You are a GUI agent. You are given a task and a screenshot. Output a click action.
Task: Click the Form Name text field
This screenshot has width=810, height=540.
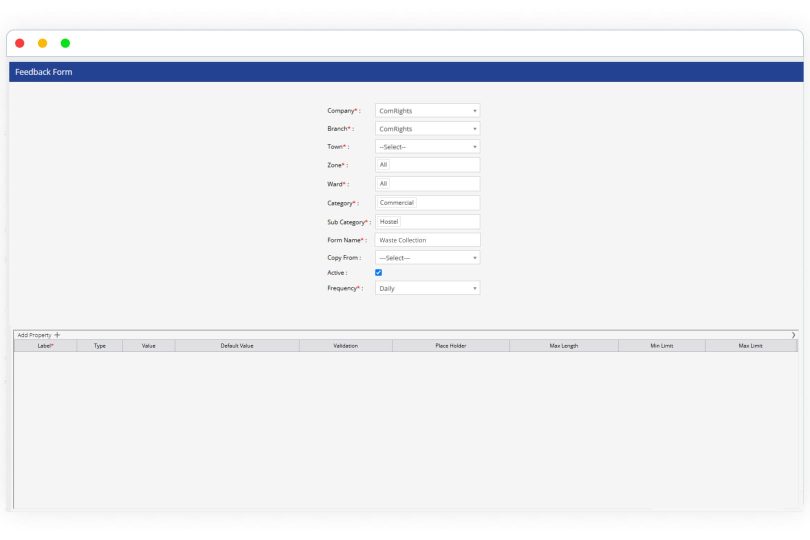[427, 240]
